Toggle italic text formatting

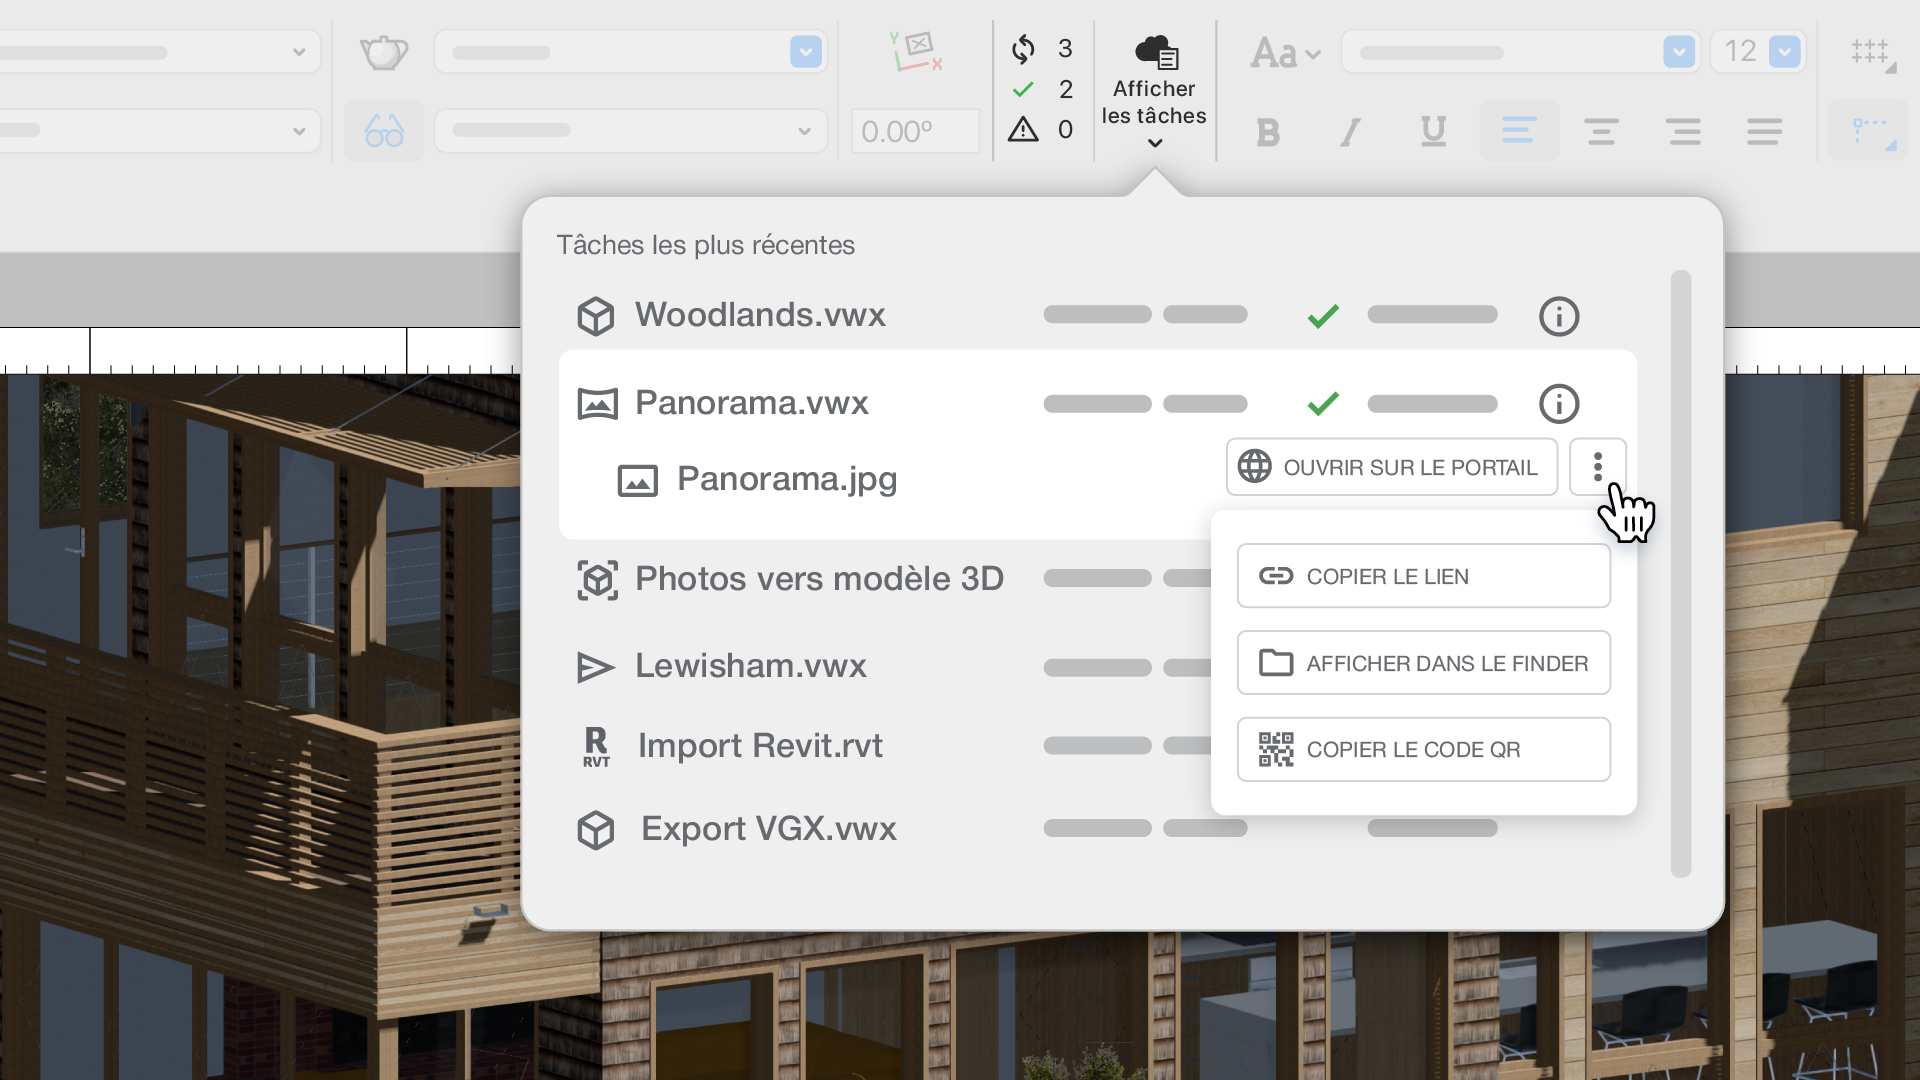(1350, 131)
